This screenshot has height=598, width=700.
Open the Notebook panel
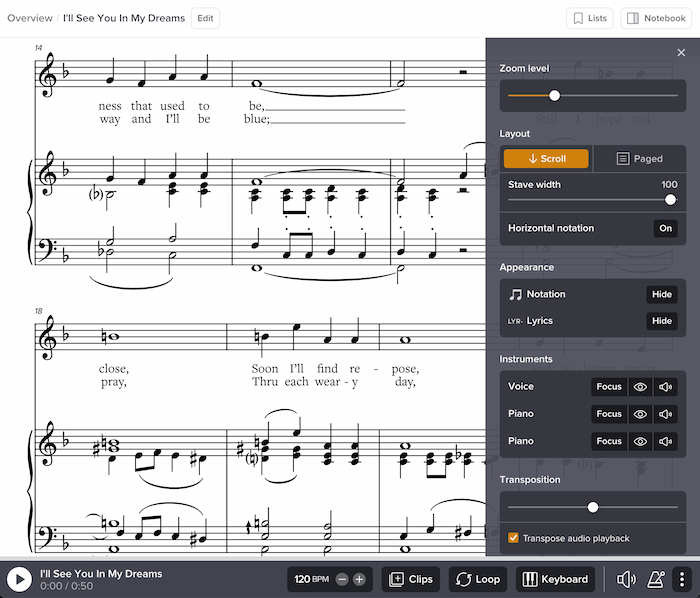point(656,18)
